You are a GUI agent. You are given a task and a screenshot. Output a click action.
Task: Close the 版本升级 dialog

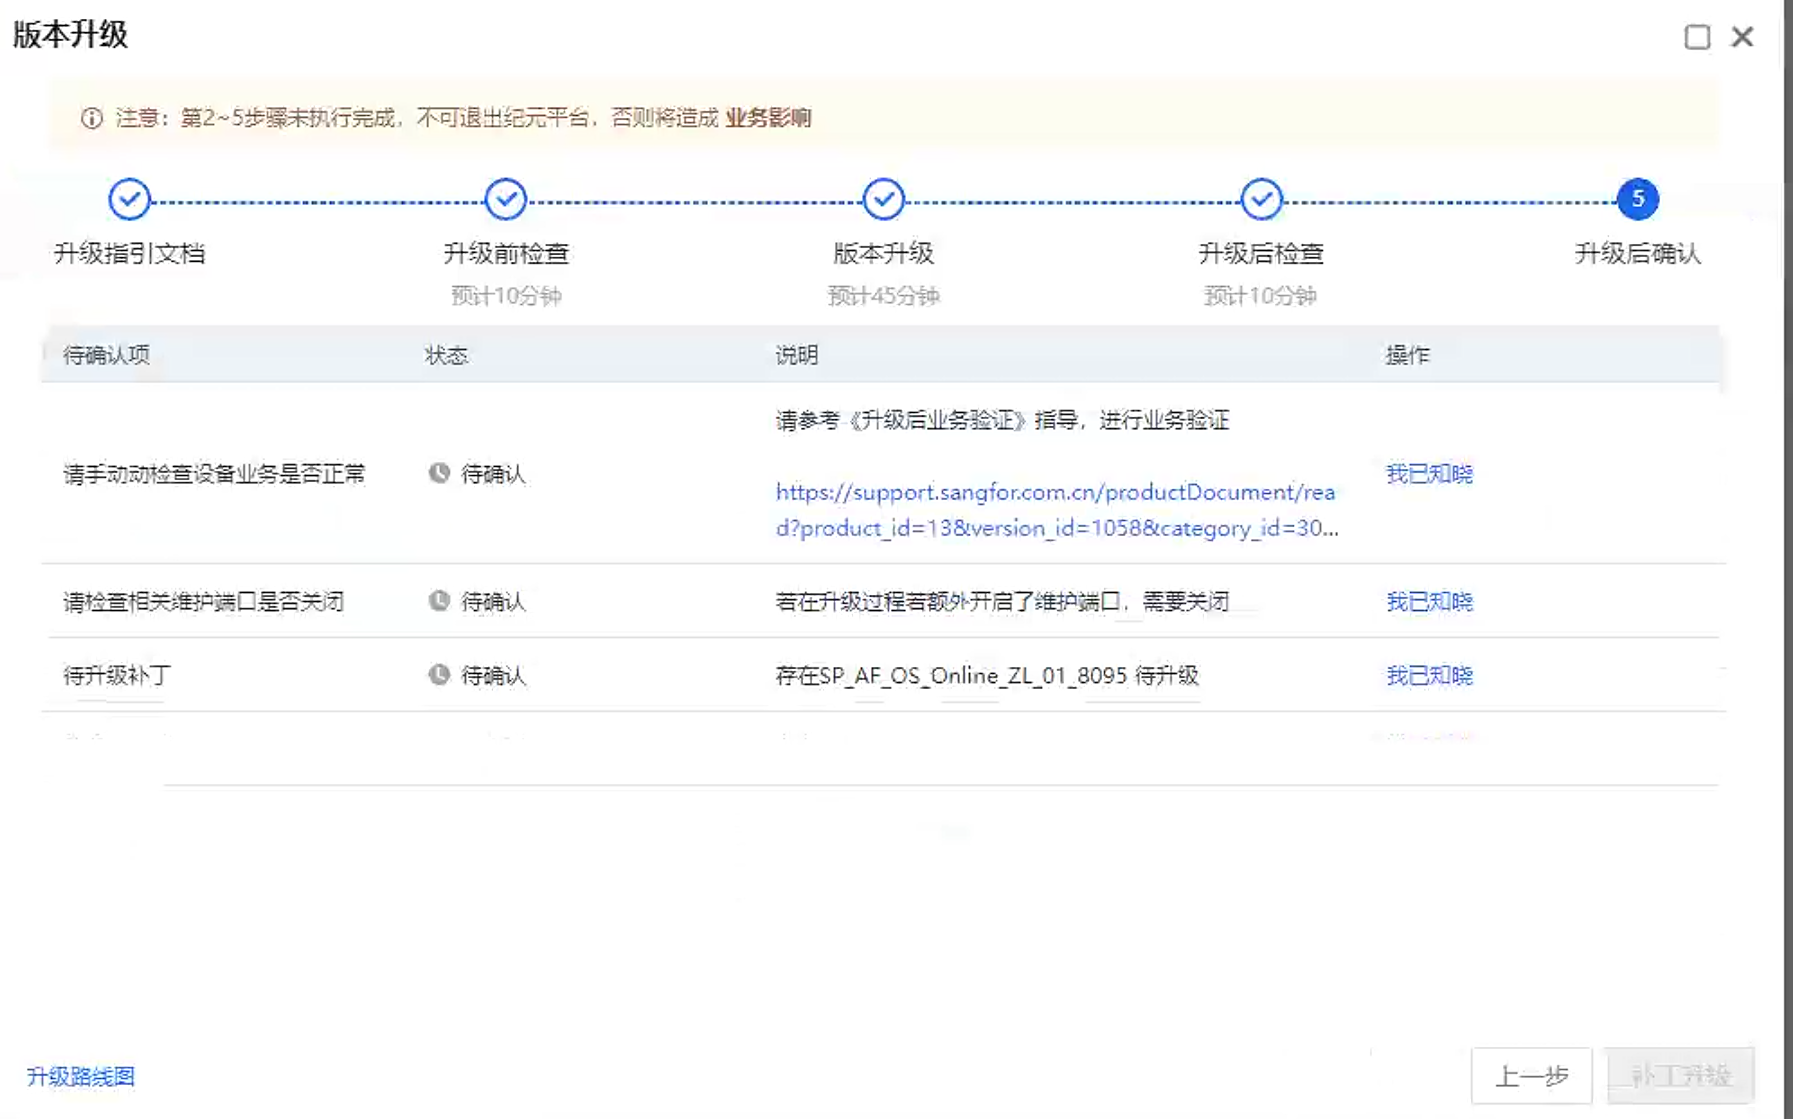coord(1742,37)
